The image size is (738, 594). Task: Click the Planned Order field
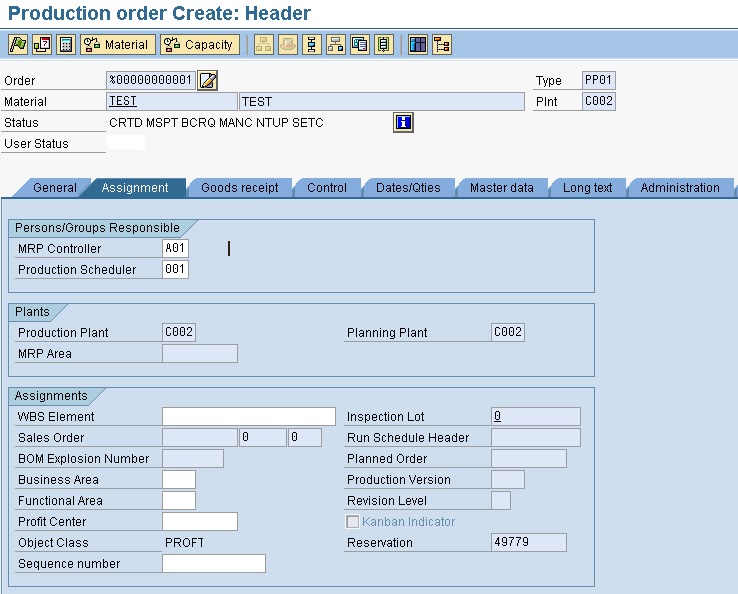point(529,458)
